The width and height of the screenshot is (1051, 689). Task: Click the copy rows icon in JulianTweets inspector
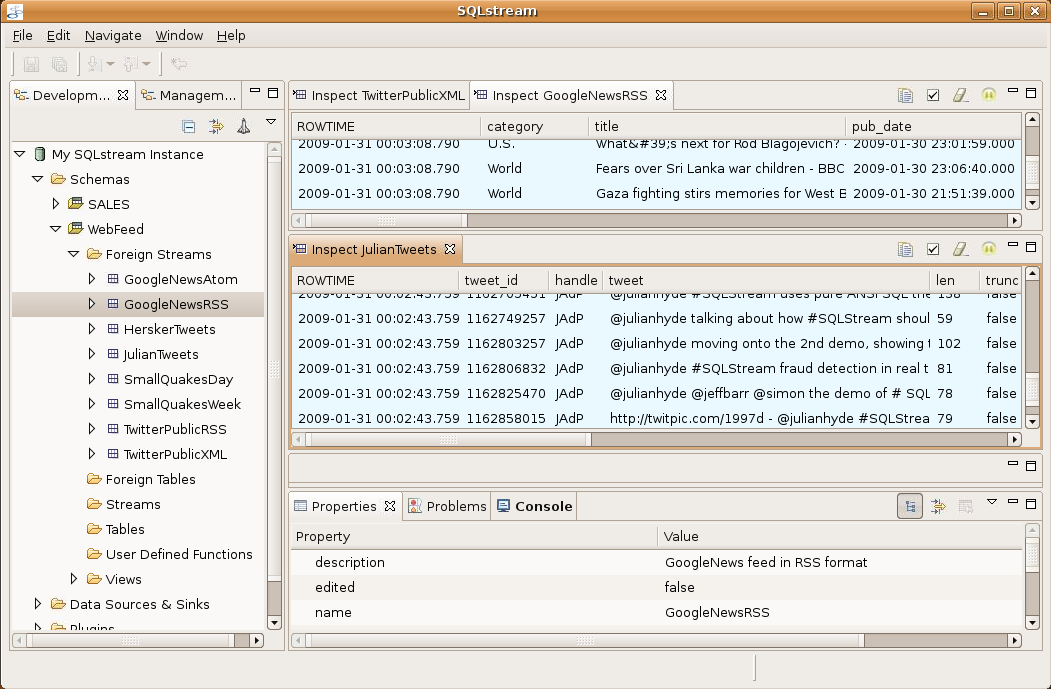pyautogui.click(x=905, y=249)
